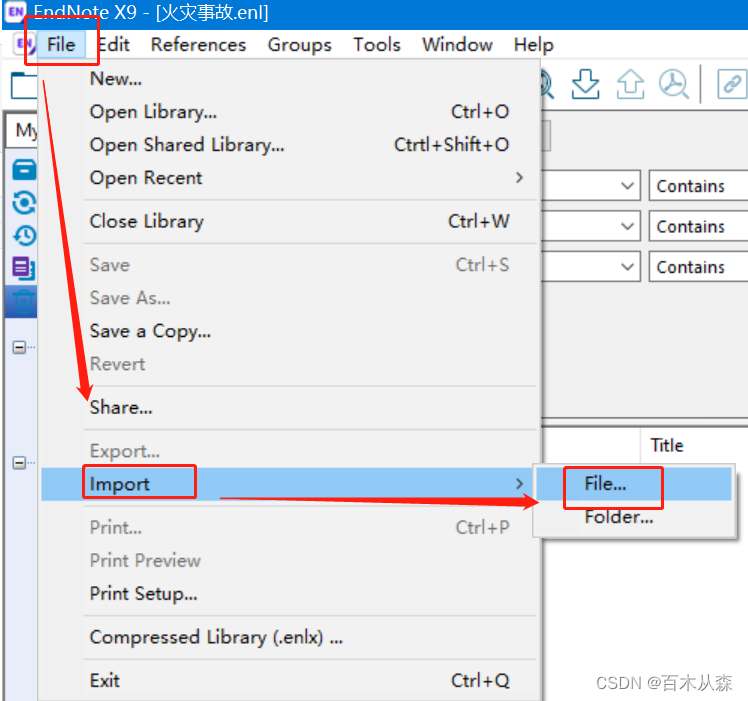The image size is (748, 701).
Task: Click the Unfiled notes sidebar icon
Action: 24,268
